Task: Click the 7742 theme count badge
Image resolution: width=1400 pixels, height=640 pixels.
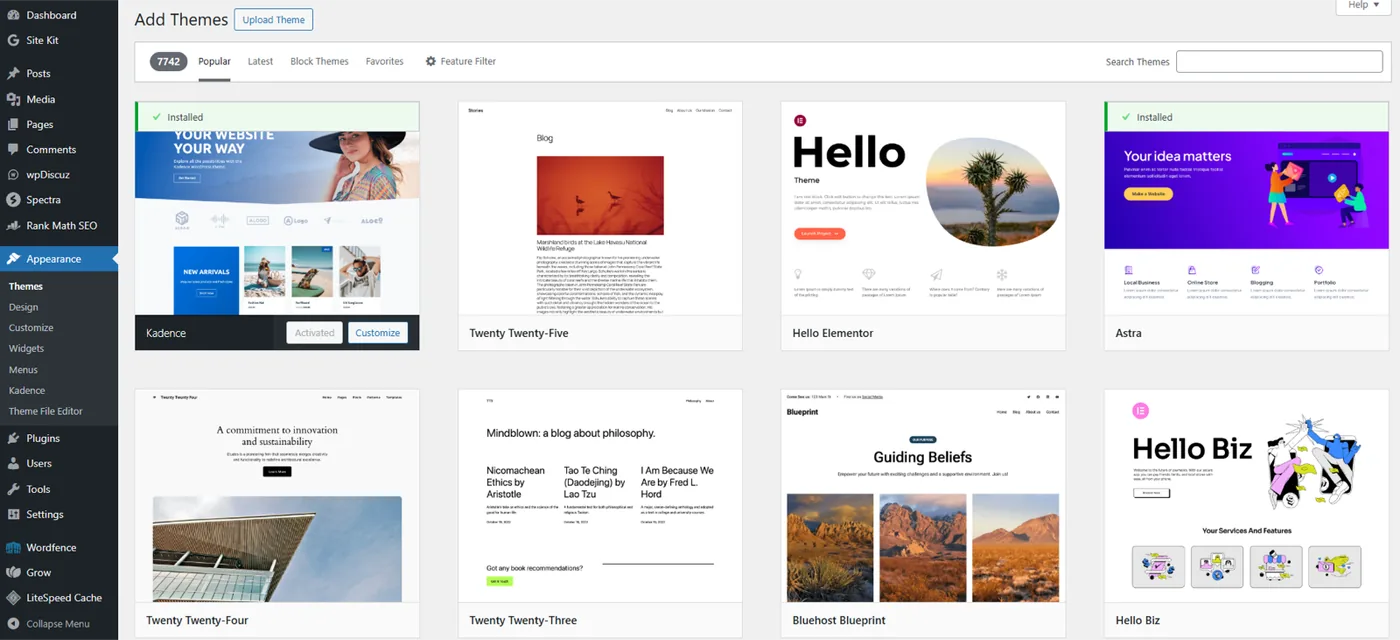Action: (168, 61)
